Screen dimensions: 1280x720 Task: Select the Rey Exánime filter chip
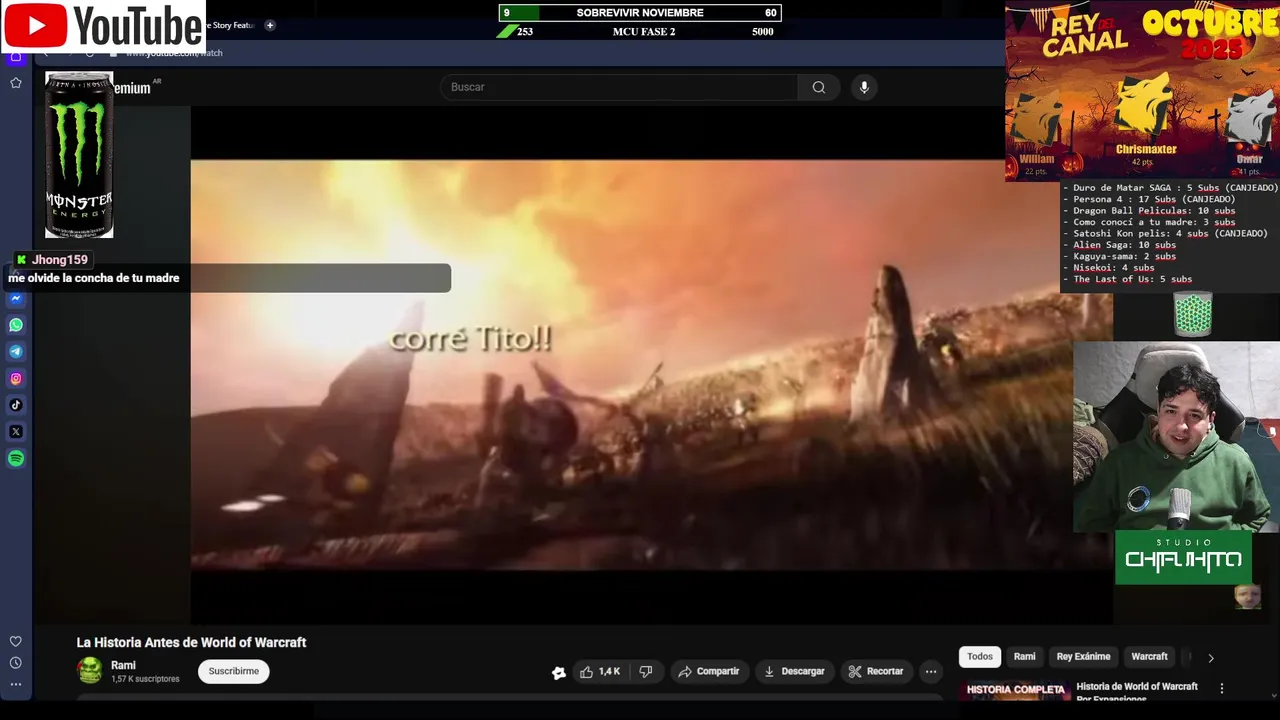[x=1084, y=657]
